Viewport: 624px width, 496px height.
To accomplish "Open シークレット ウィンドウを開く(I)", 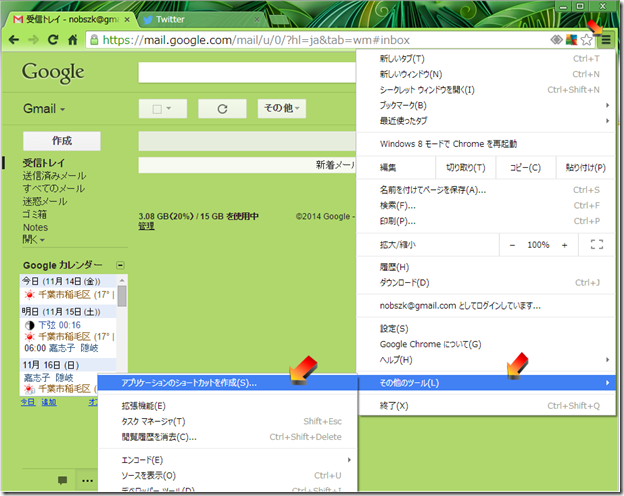I will (x=486, y=90).
